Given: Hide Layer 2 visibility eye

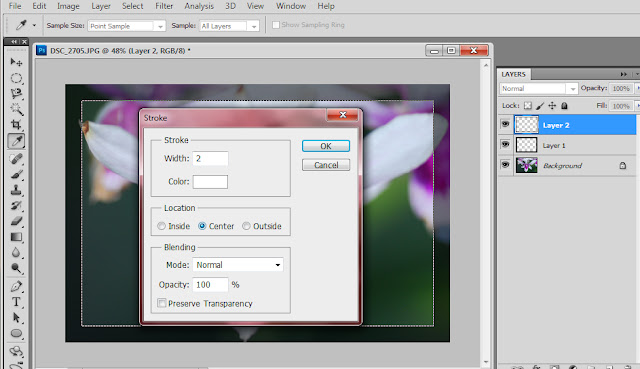Looking at the screenshot, I should pyautogui.click(x=505, y=124).
